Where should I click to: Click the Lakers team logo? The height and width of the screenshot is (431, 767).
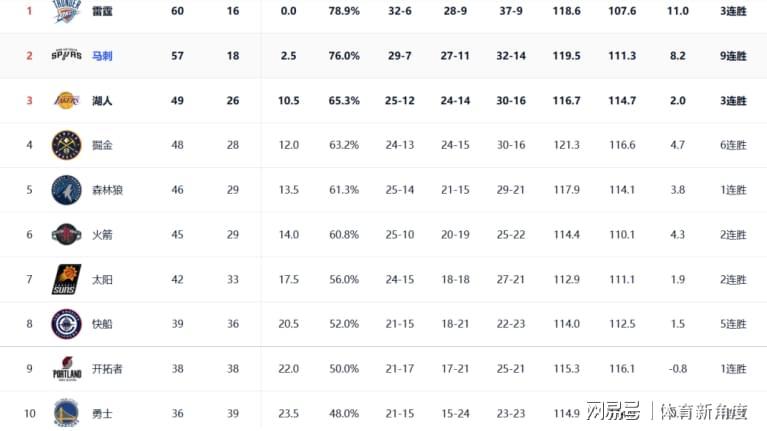[67, 100]
